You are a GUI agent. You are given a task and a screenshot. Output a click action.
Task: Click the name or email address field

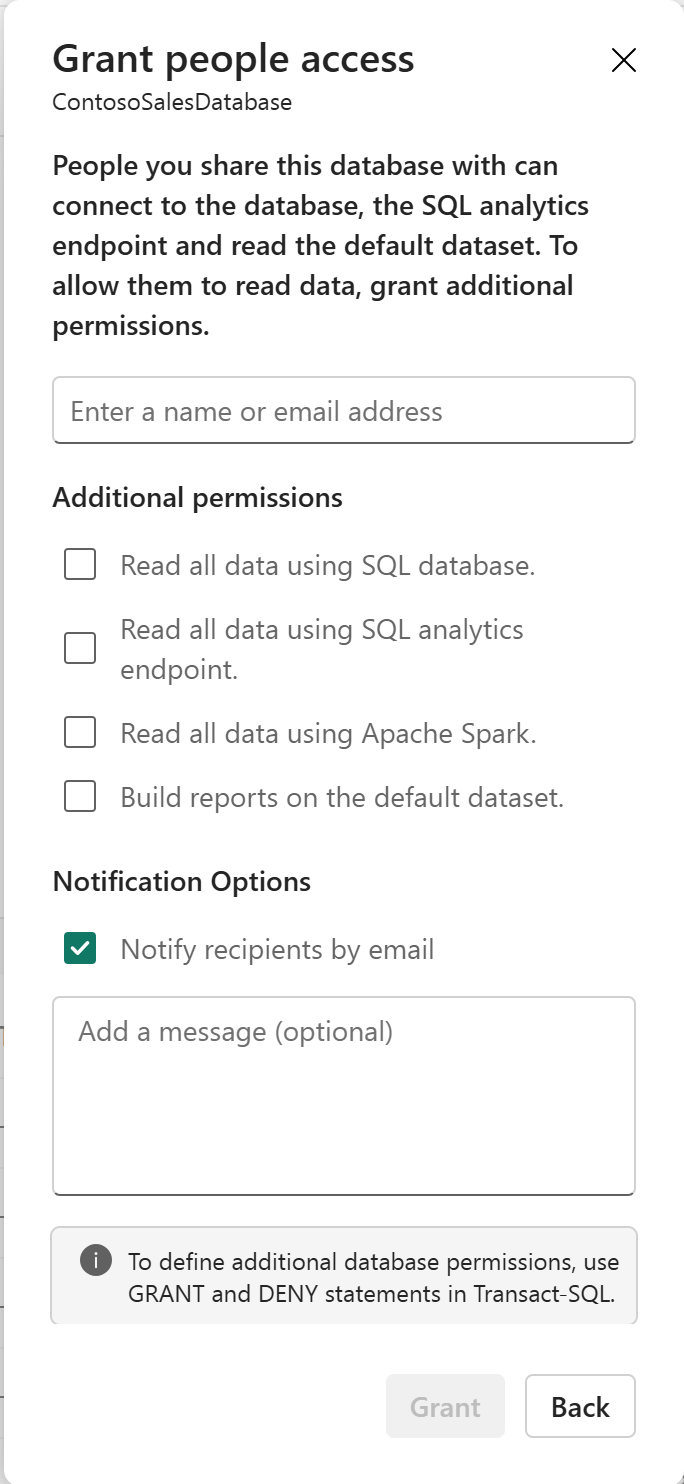coord(344,410)
